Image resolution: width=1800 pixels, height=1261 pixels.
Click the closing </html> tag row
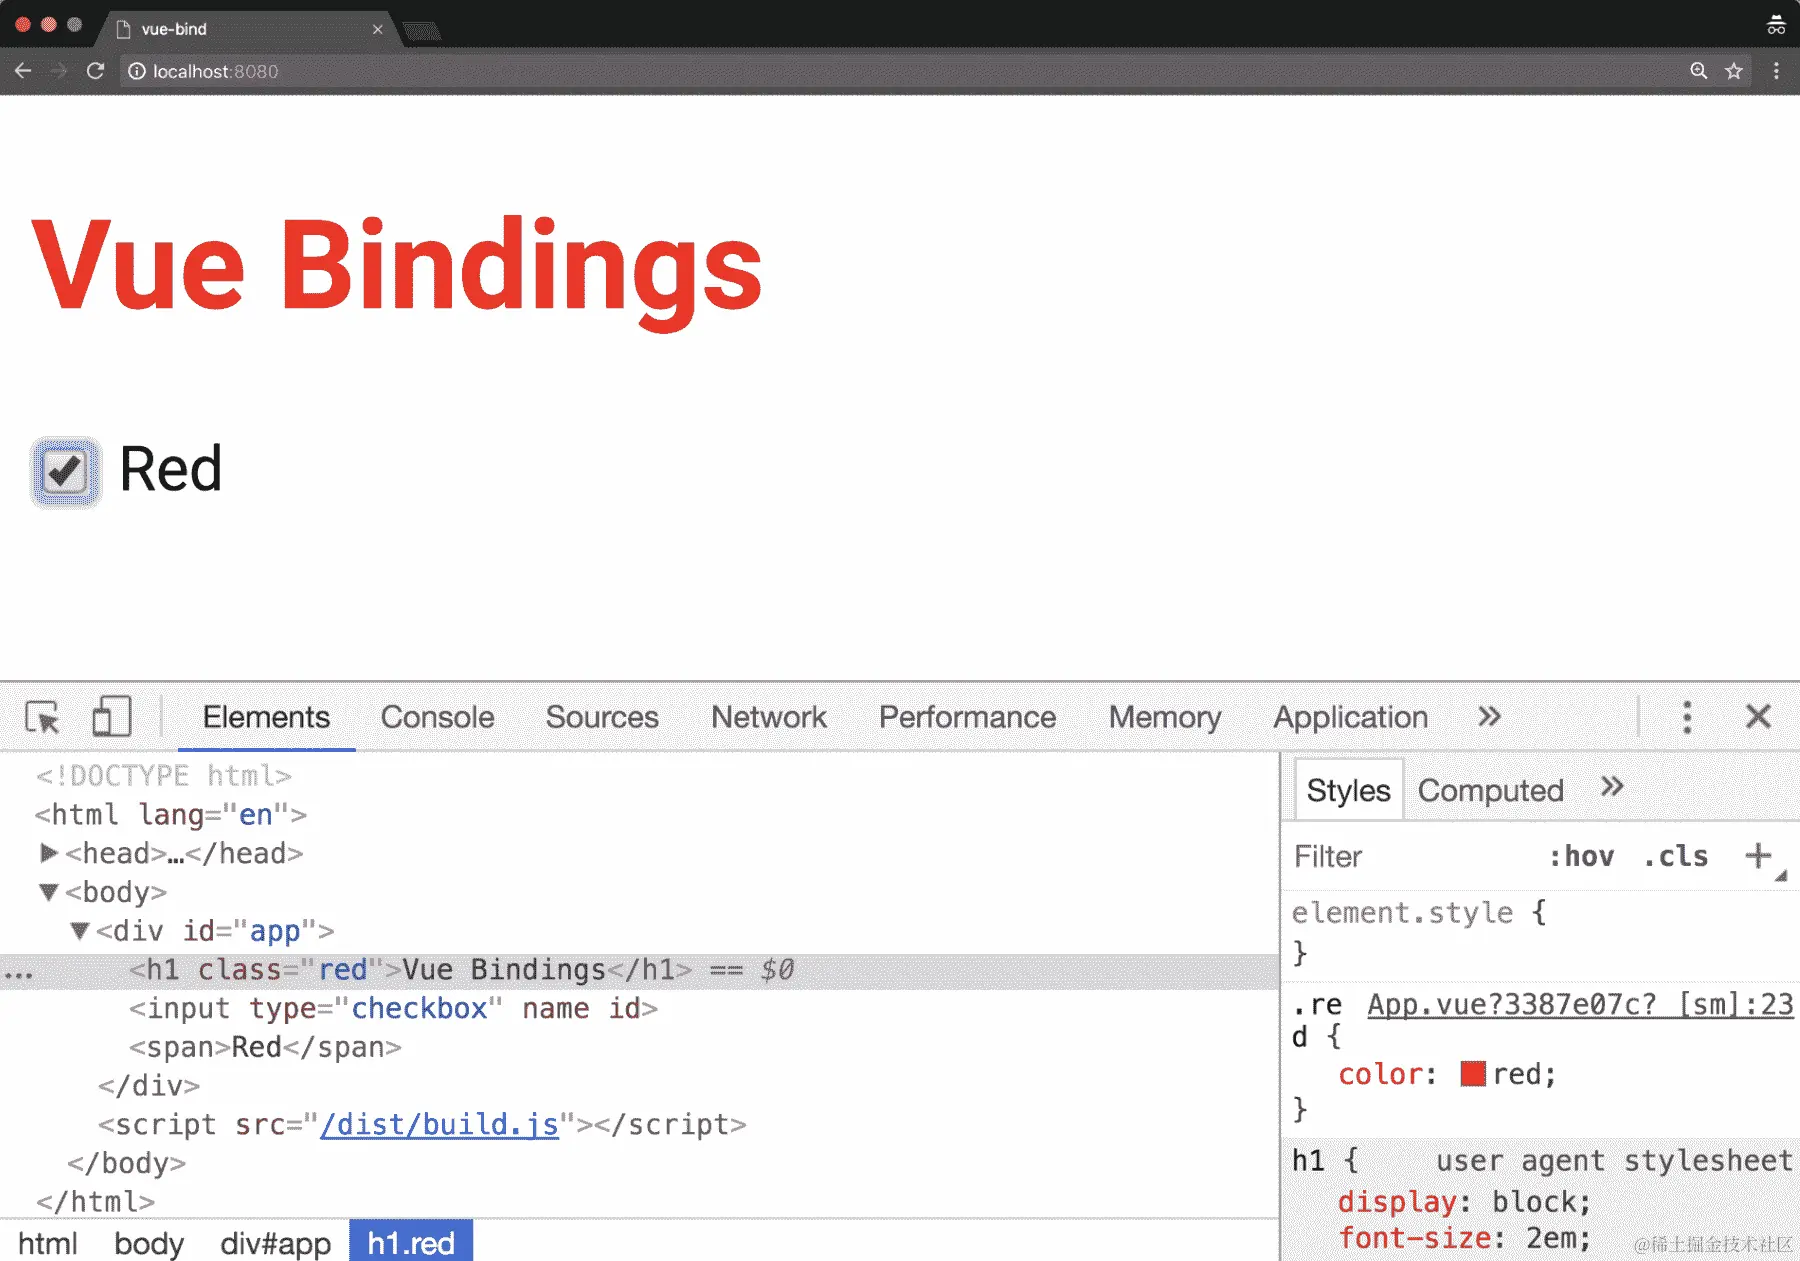[x=640, y=1201]
